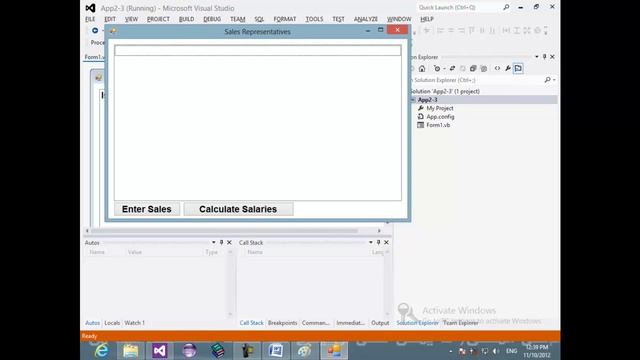Close the Autos panel
This screenshot has height=360, width=640.
(229, 242)
